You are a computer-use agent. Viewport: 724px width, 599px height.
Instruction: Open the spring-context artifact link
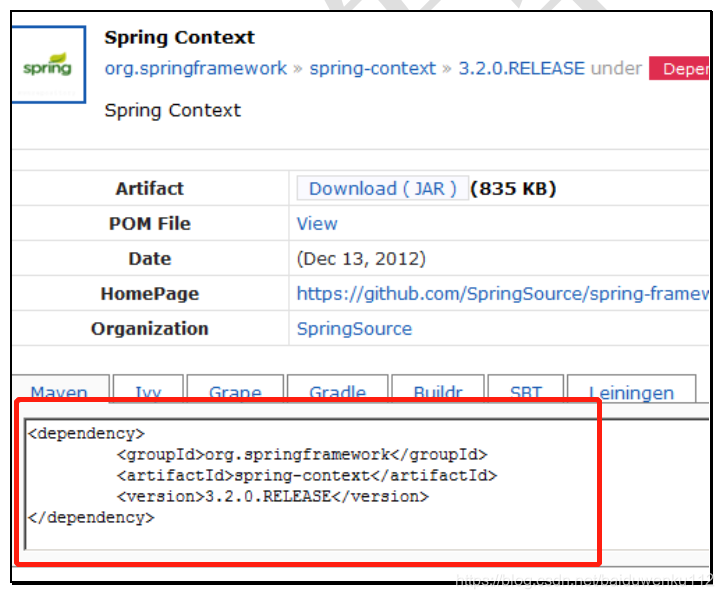pos(372,68)
